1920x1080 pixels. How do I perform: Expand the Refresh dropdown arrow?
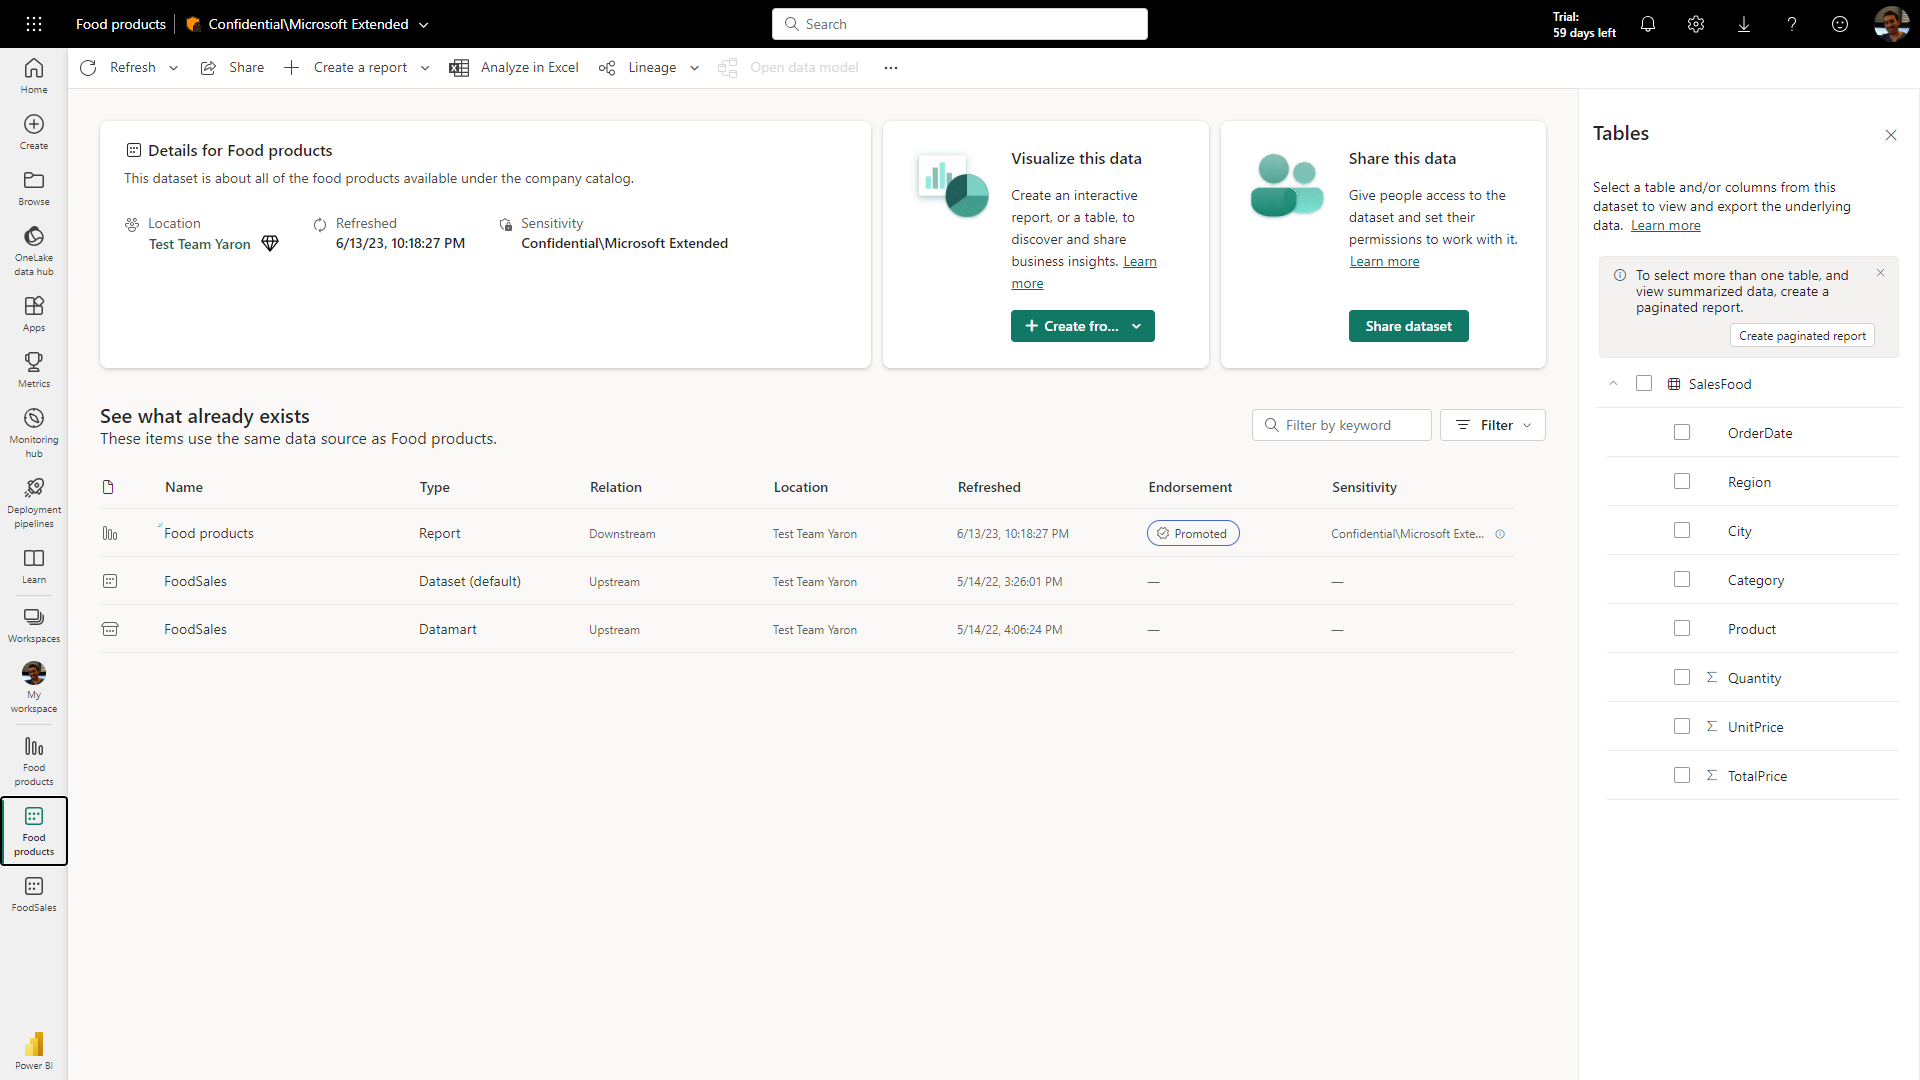click(x=174, y=68)
